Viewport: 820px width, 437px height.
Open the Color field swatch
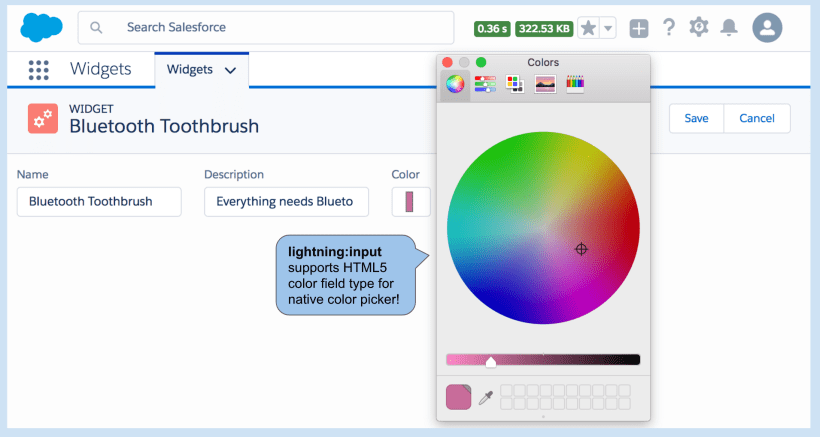[411, 202]
